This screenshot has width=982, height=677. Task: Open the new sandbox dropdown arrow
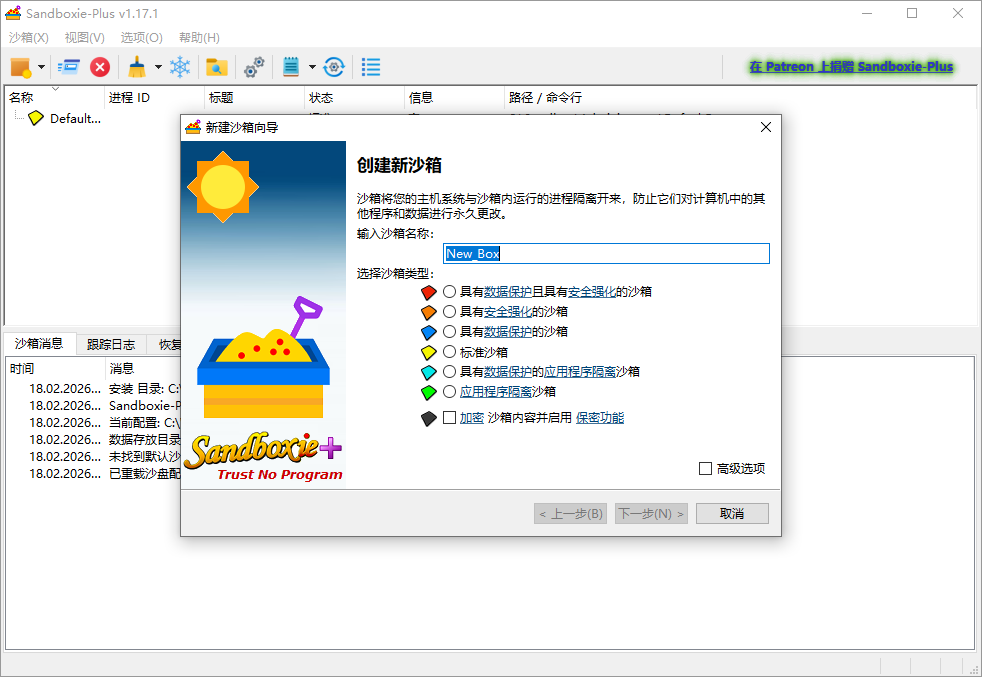pyautogui.click(x=40, y=67)
